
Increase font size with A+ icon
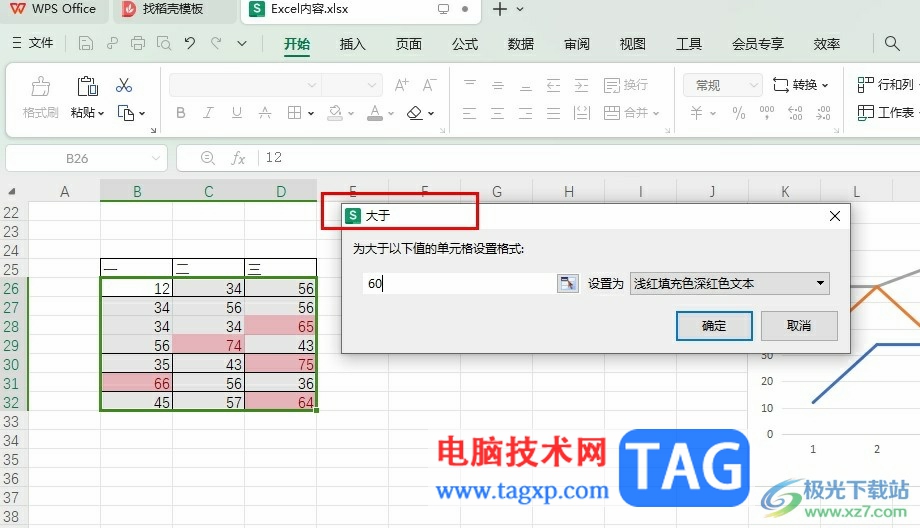(x=401, y=86)
